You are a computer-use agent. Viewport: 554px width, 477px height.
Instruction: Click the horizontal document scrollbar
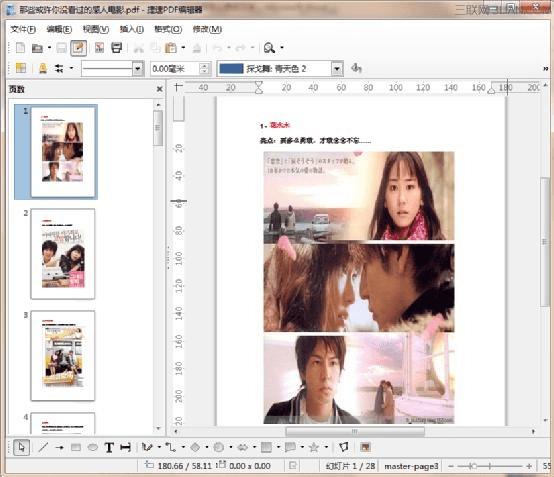(355, 431)
